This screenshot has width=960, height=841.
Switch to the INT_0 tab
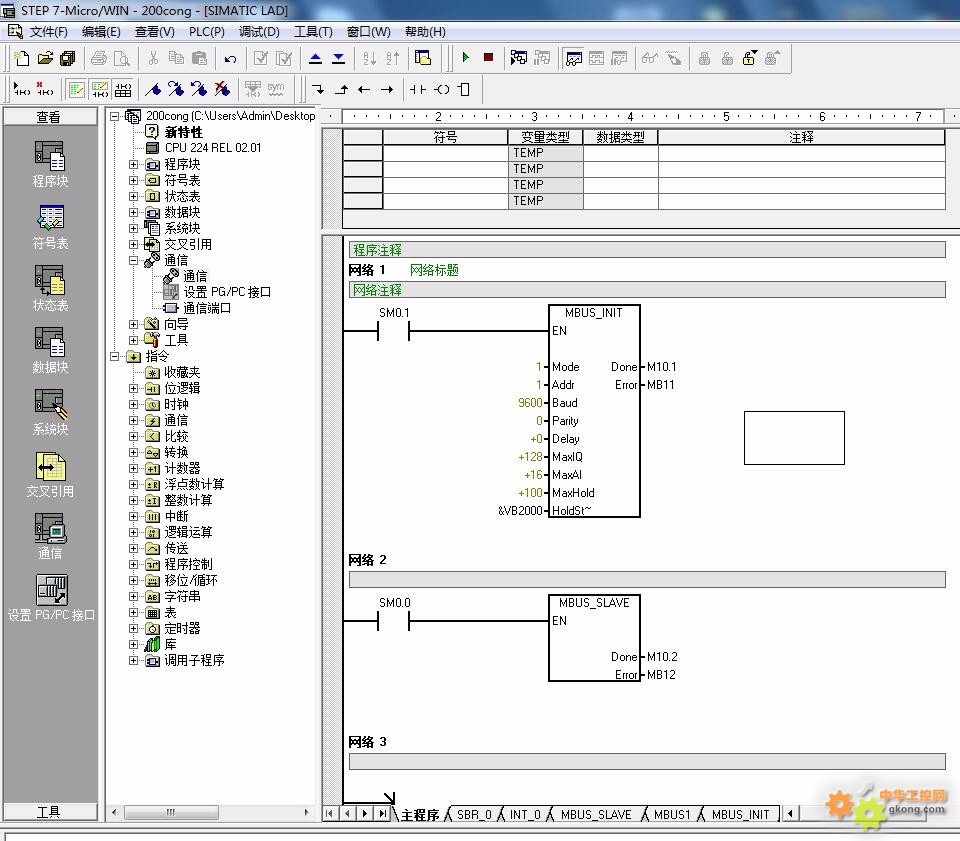tap(525, 815)
